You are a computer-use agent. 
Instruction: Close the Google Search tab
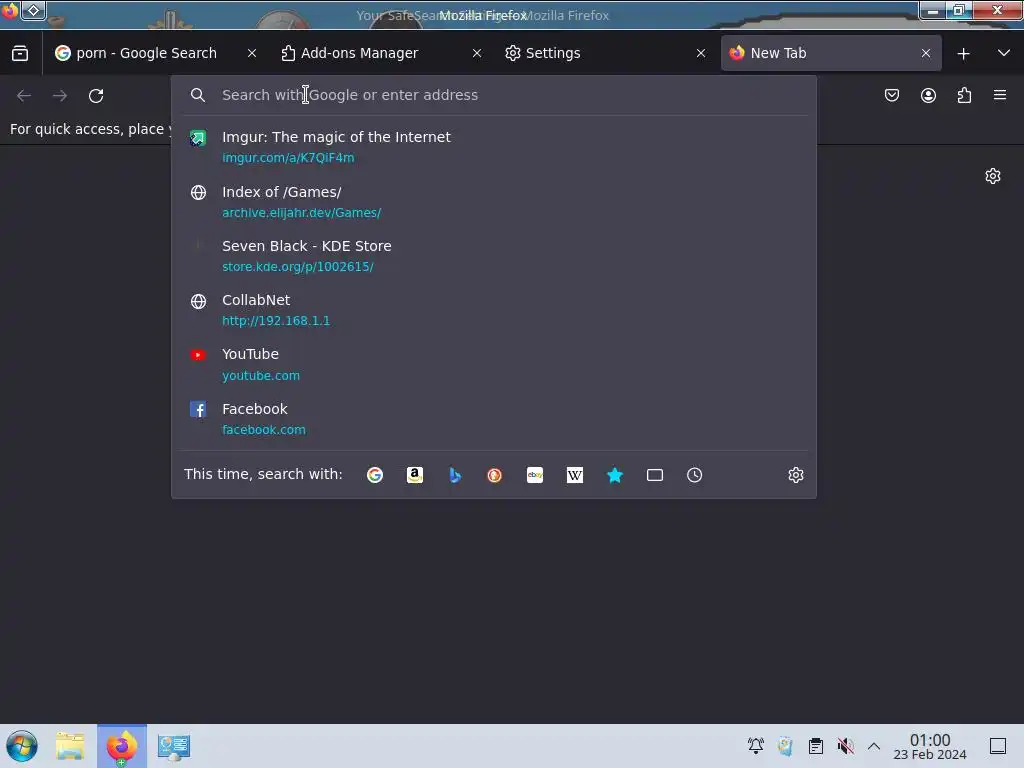[252, 54]
